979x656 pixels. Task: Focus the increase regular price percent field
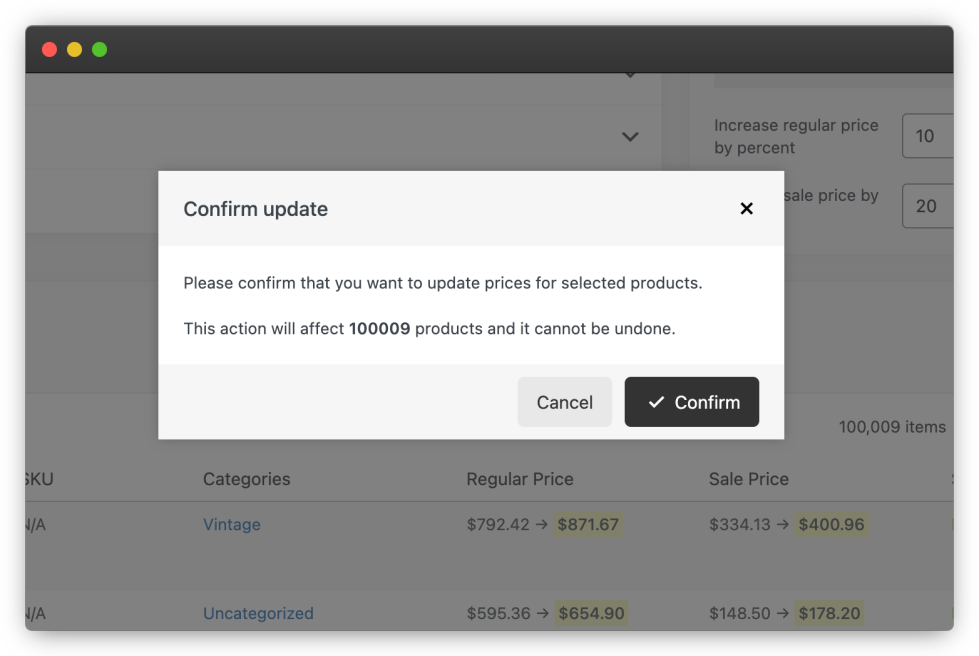(927, 136)
